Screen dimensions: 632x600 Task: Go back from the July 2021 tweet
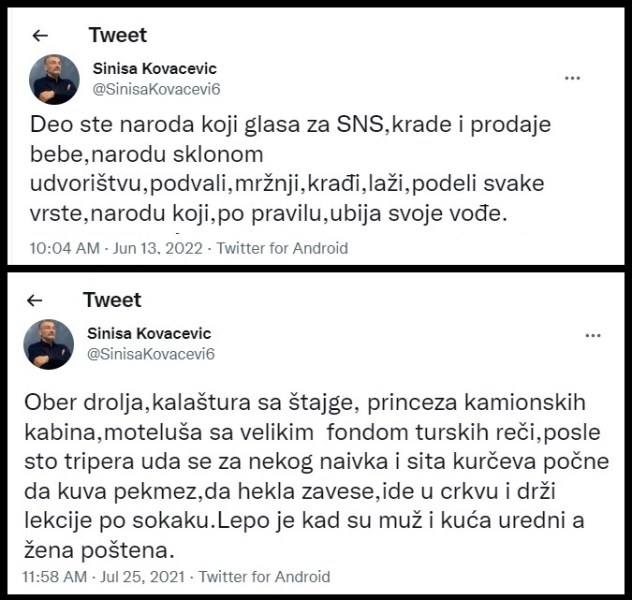36,300
